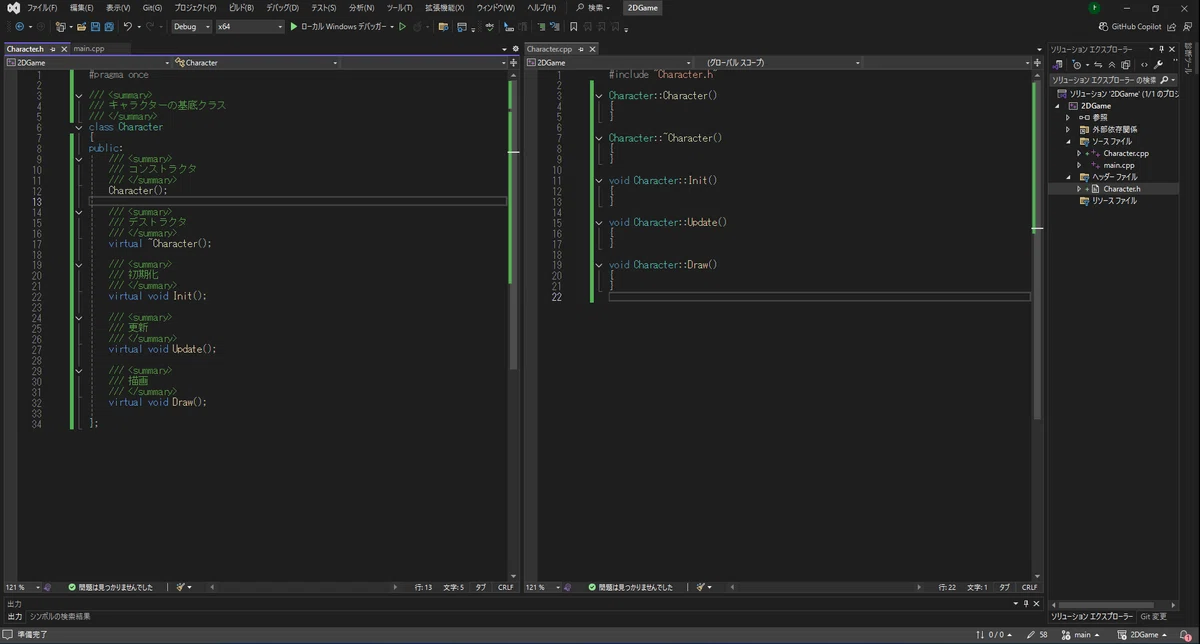The height and width of the screenshot is (644, 1200).
Task: Click CRLF line ending in Character.cpp editor
Action: (1028, 587)
